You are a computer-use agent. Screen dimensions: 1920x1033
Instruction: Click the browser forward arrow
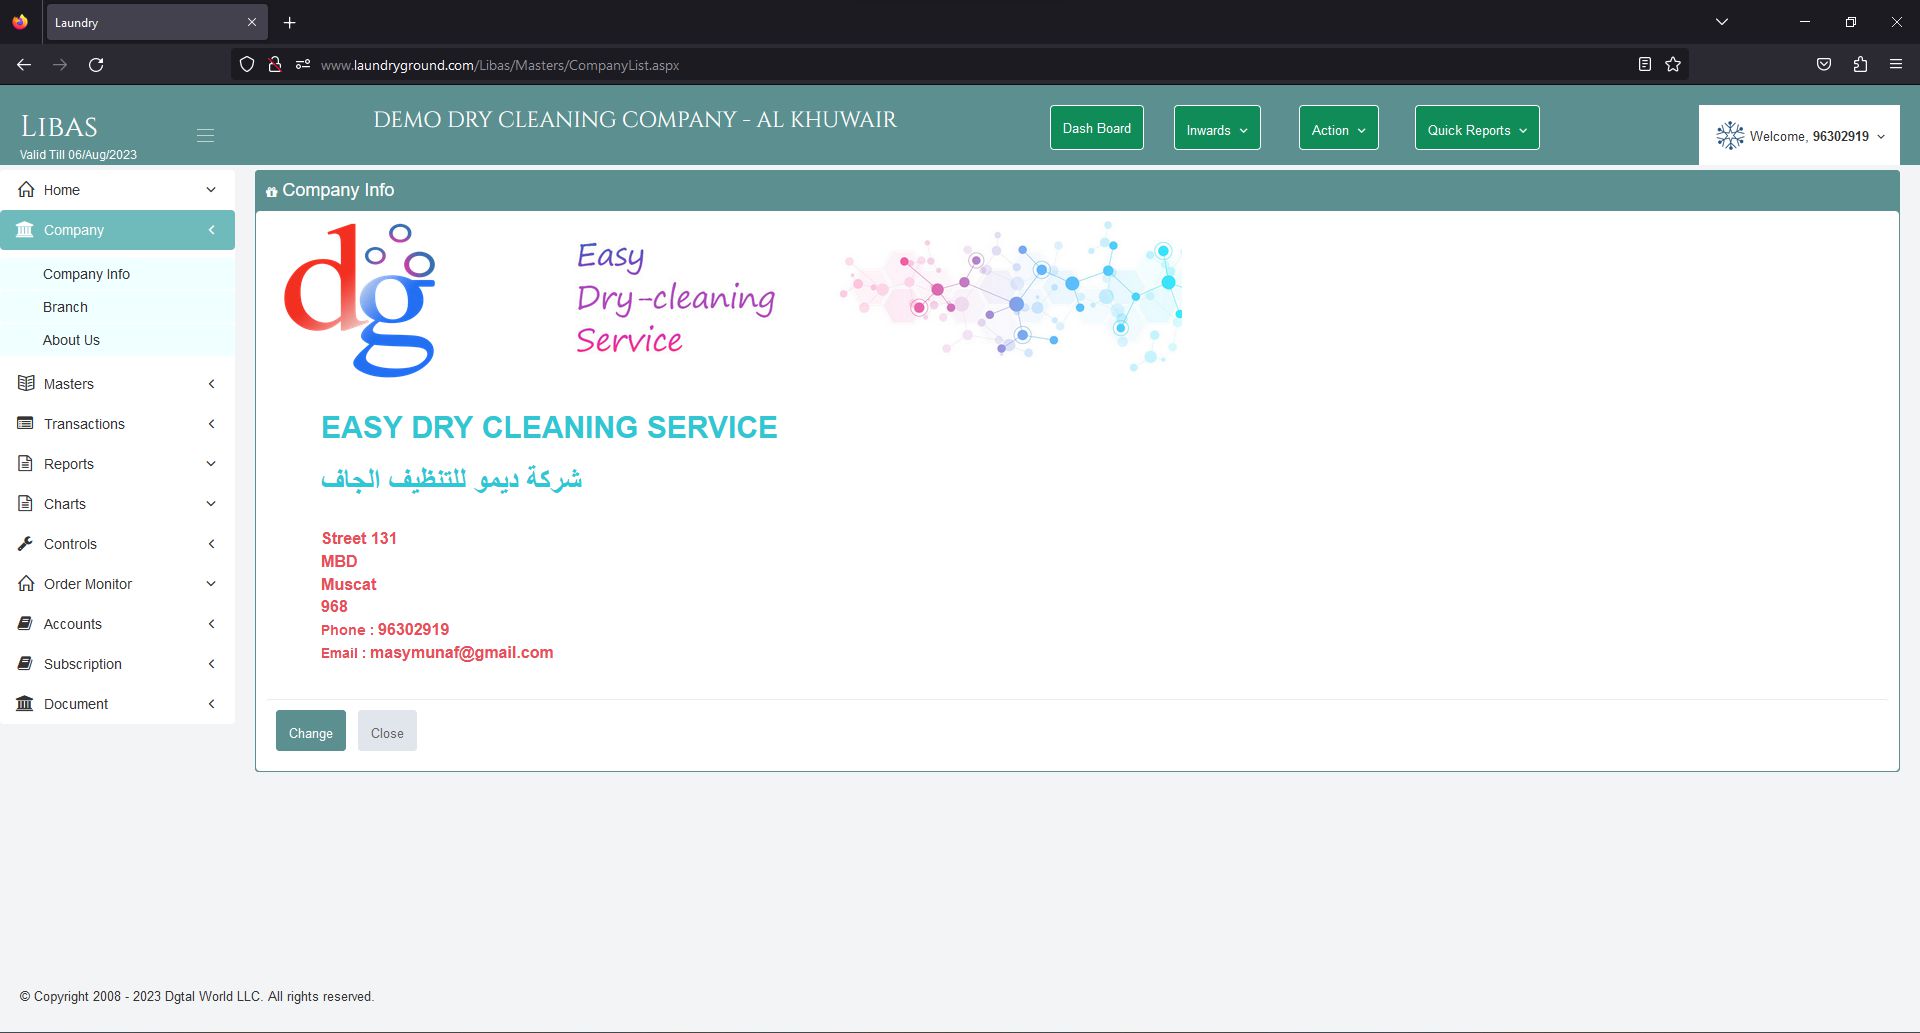(x=60, y=65)
